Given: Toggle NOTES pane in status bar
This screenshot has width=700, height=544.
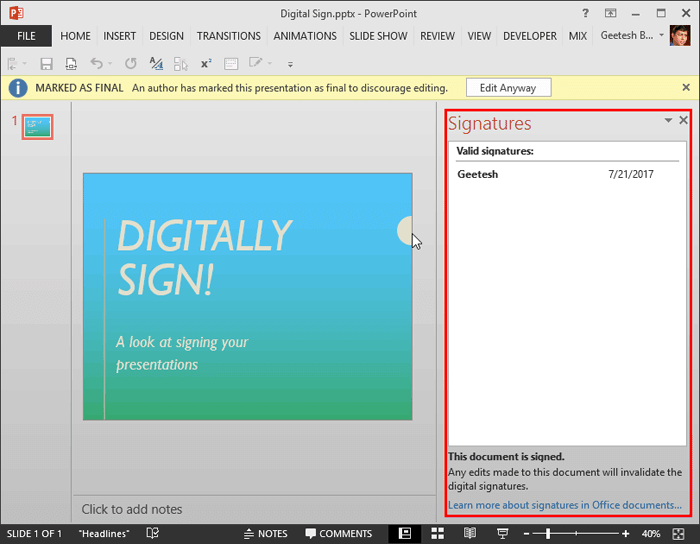Looking at the screenshot, I should tap(266, 533).
